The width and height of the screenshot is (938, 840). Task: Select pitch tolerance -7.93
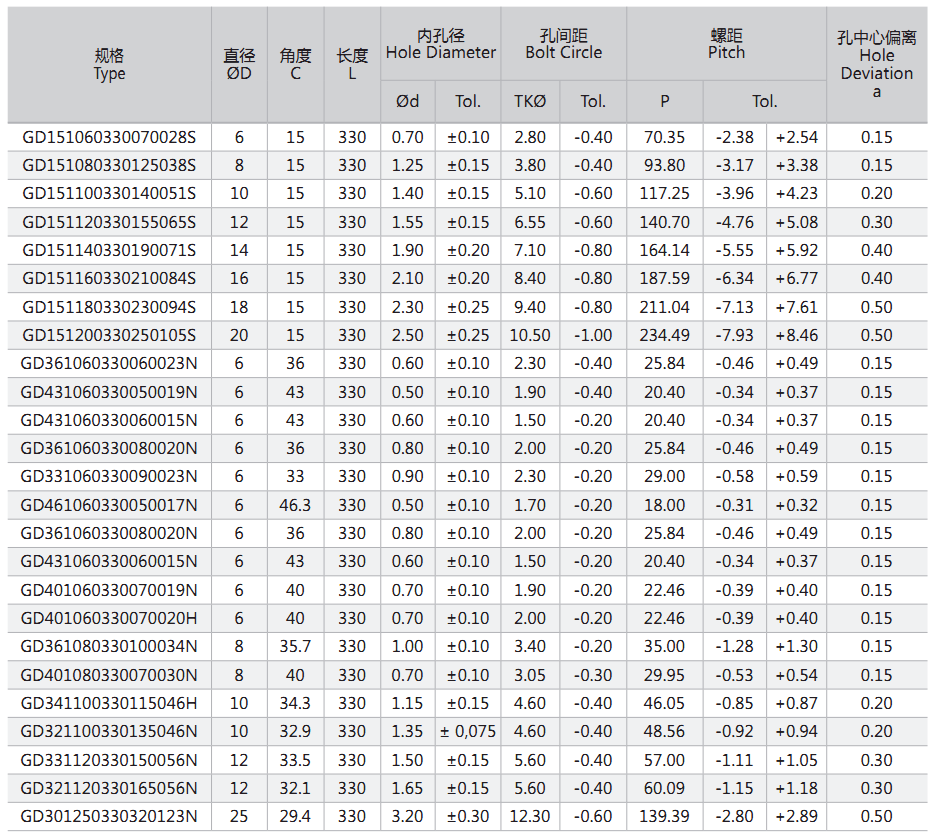(x=735, y=336)
